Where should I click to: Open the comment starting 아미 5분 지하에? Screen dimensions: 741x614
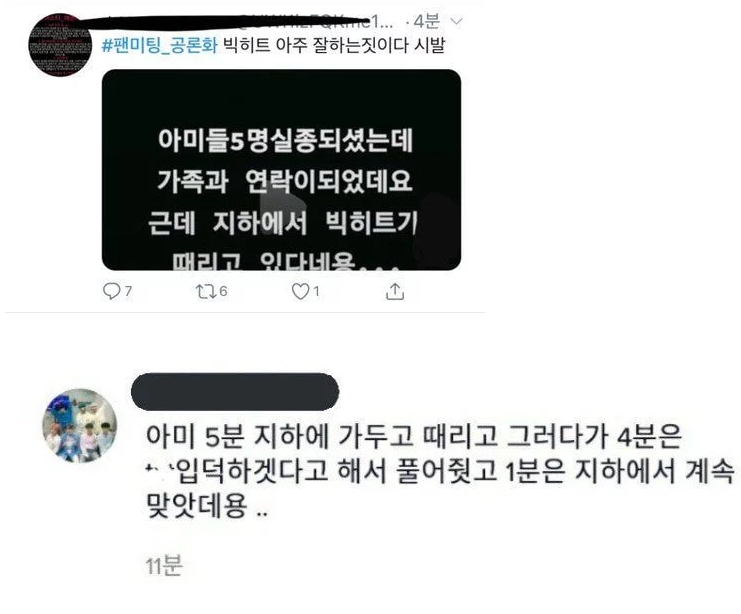click(439, 471)
